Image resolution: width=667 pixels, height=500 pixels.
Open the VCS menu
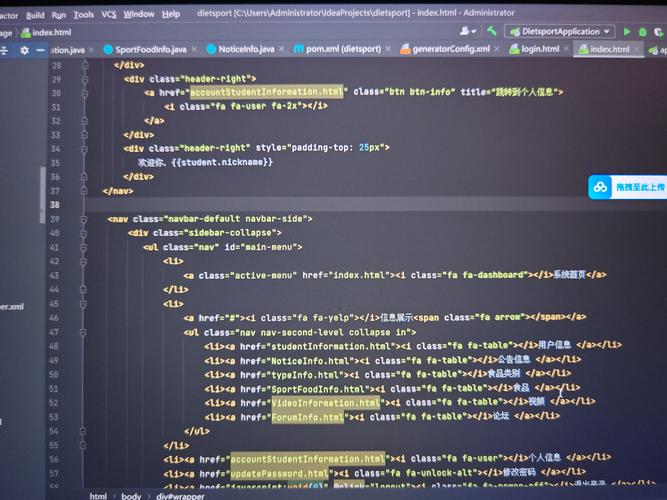[x=109, y=15]
